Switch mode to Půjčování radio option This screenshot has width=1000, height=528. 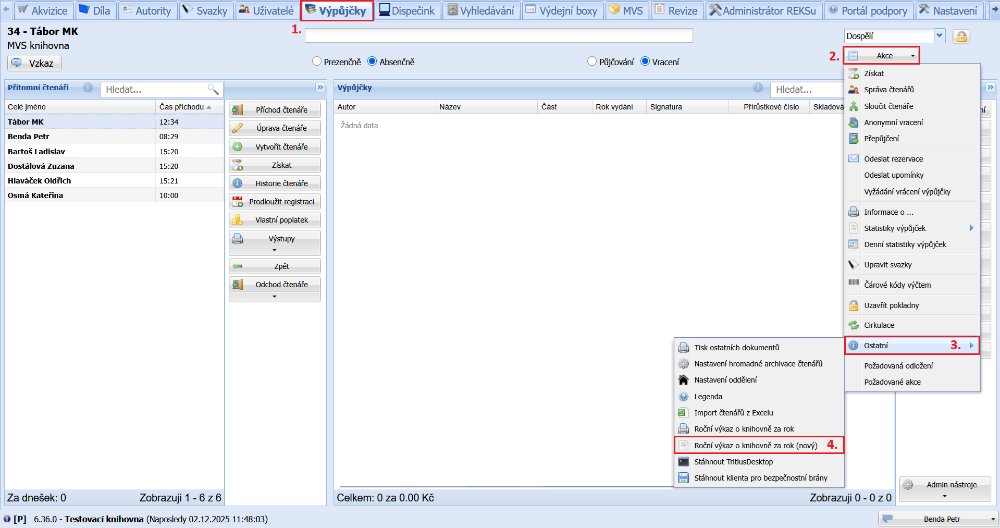coord(592,61)
